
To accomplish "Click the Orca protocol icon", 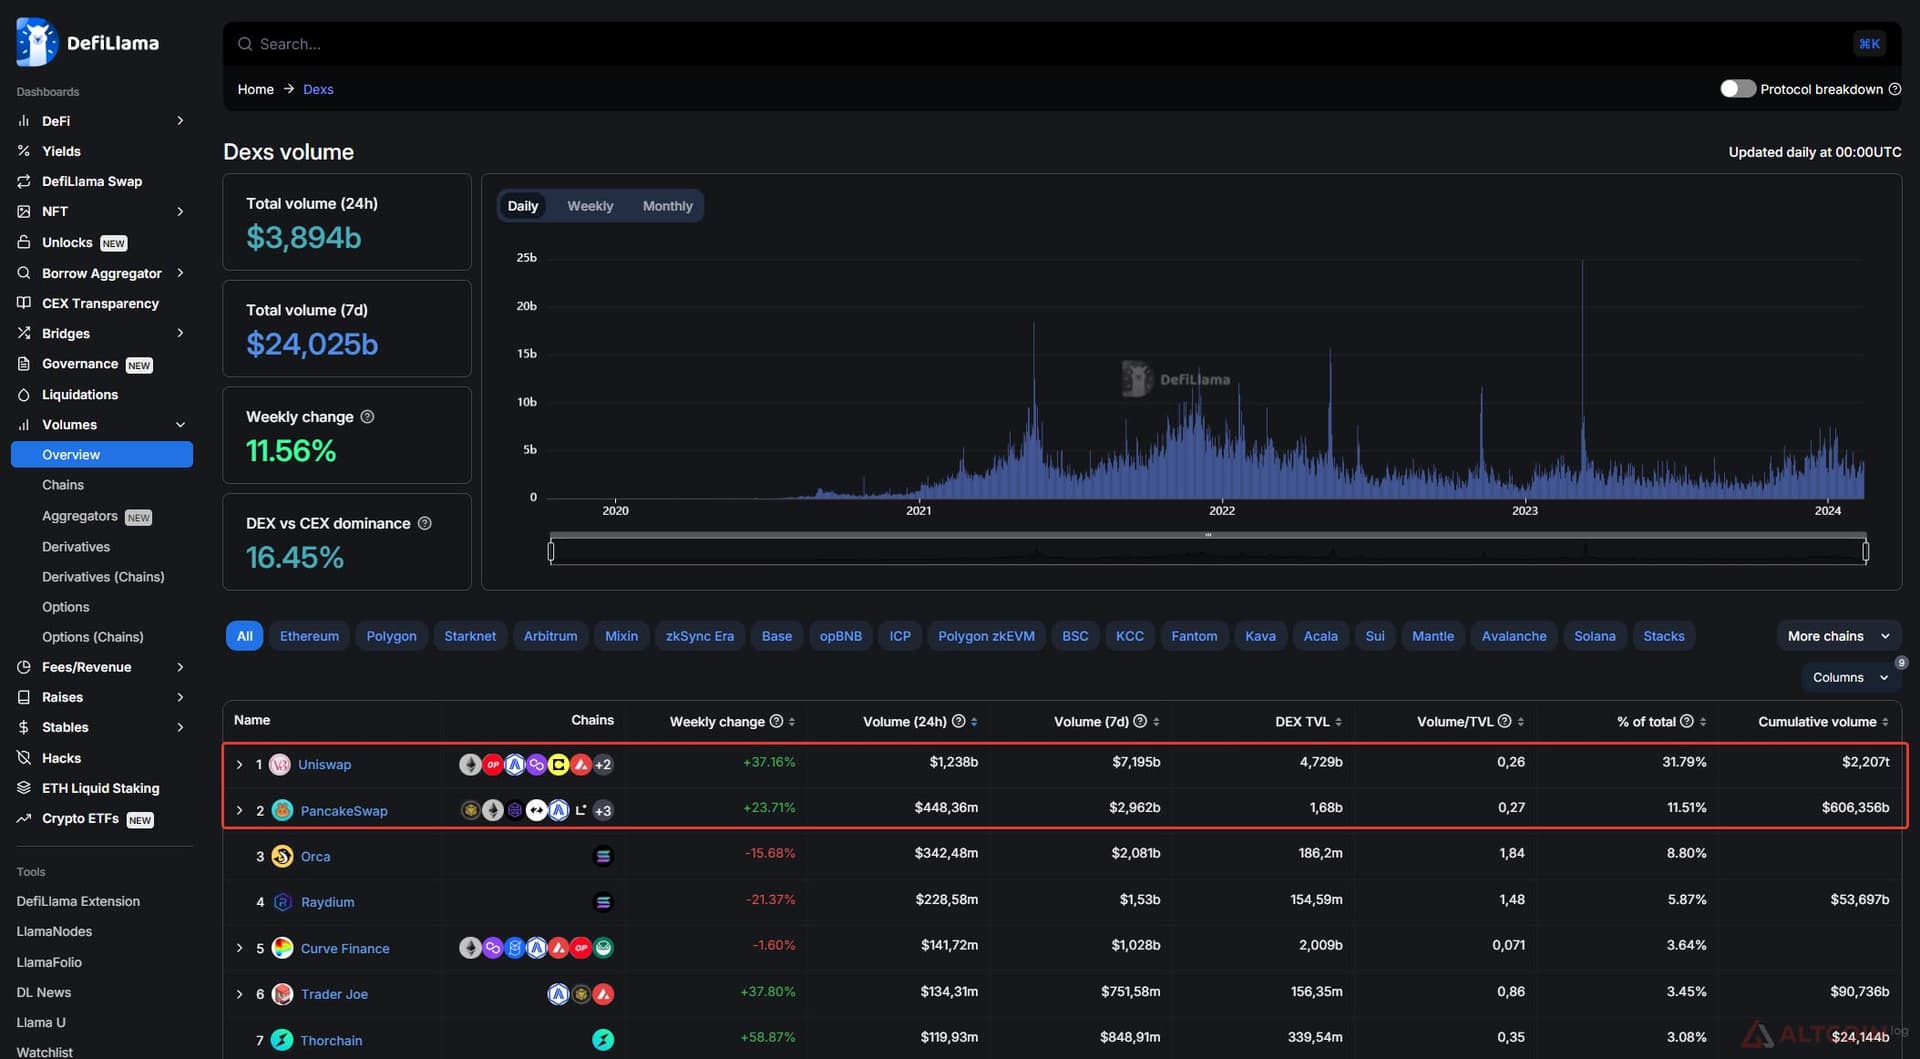I will [x=282, y=856].
